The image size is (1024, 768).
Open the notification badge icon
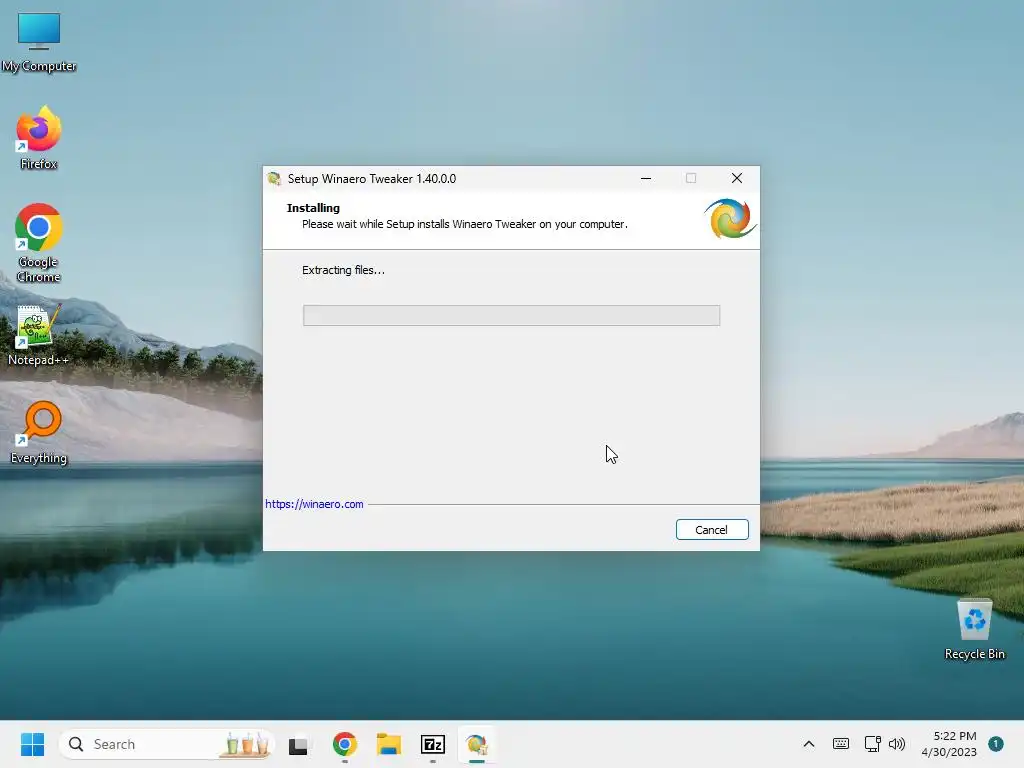[996, 744]
